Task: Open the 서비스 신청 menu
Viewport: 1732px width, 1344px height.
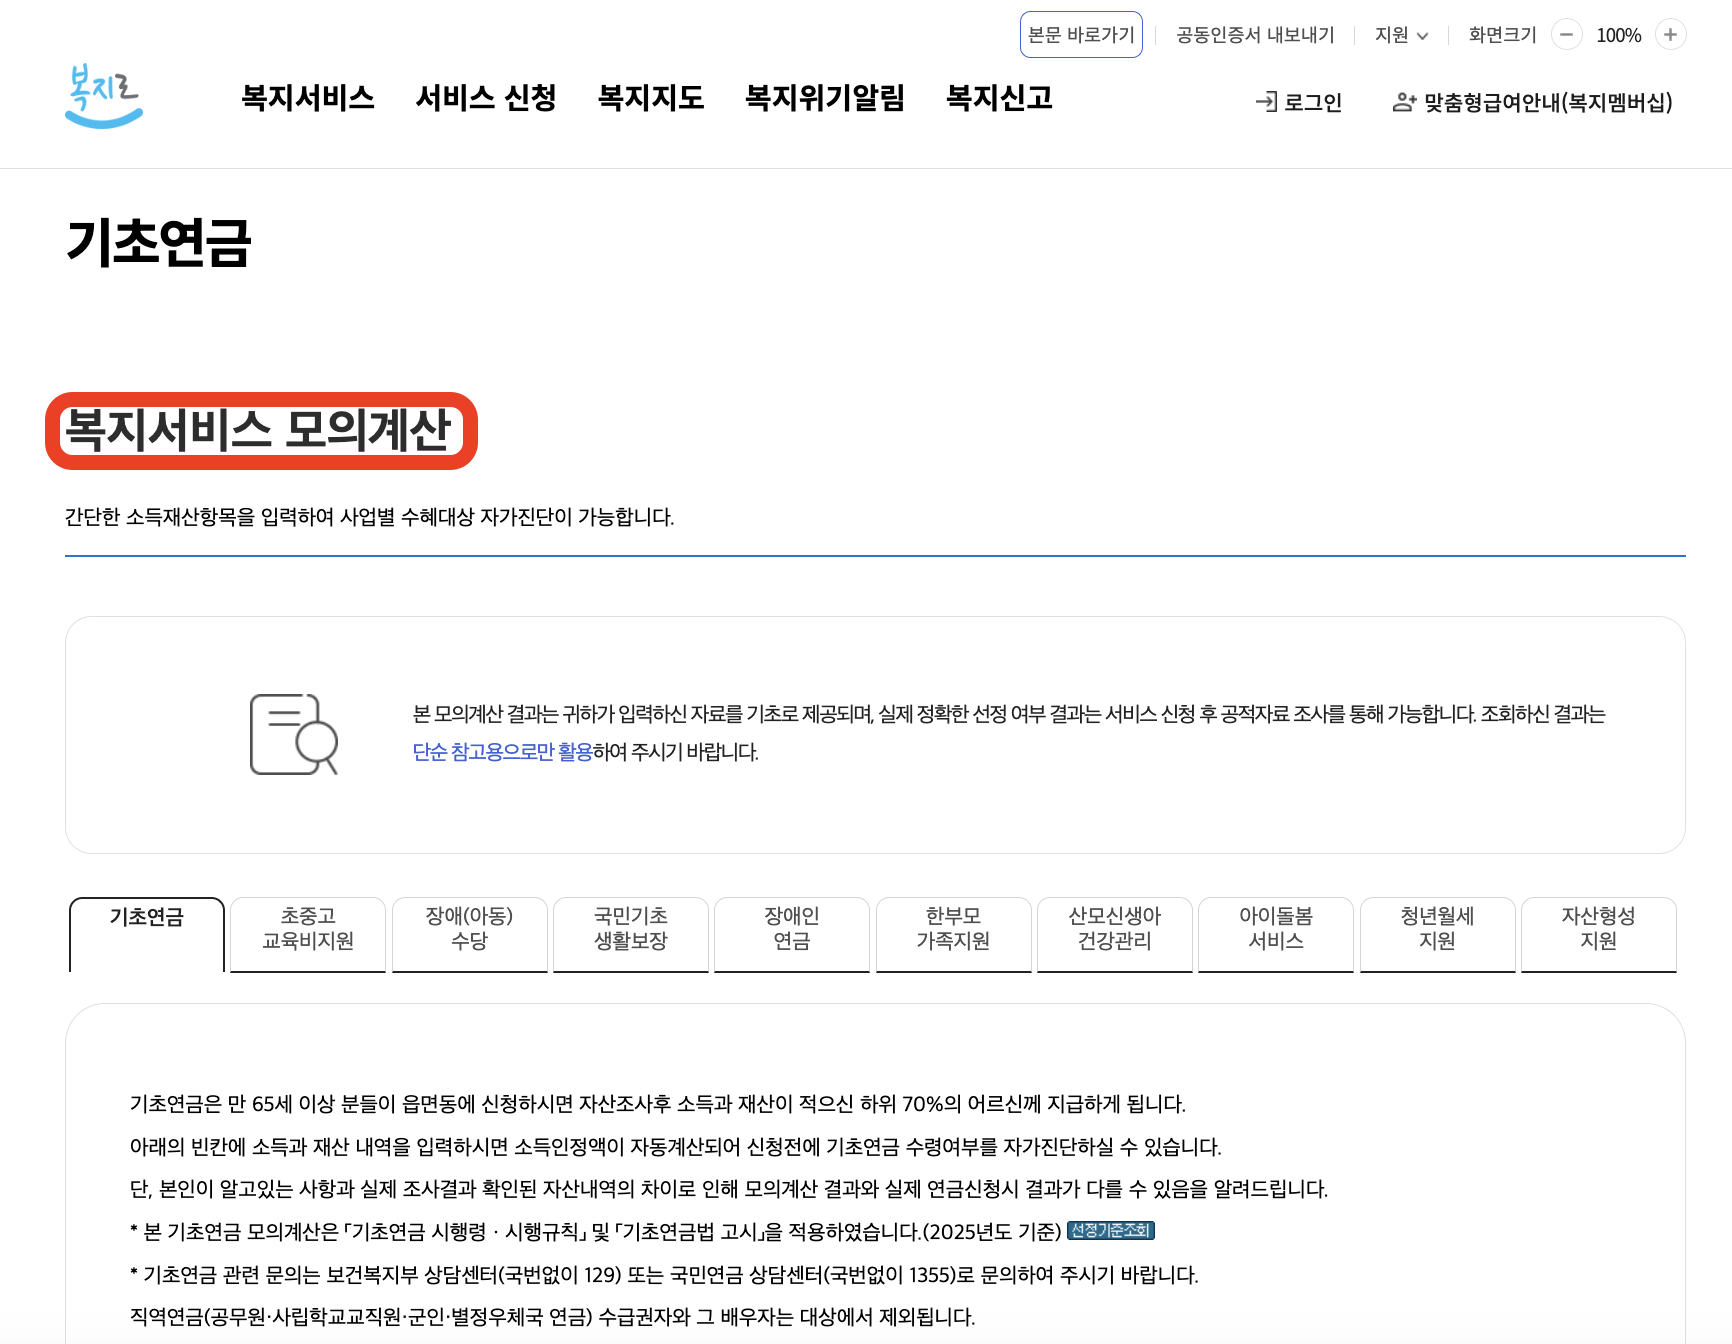Action: (x=489, y=99)
